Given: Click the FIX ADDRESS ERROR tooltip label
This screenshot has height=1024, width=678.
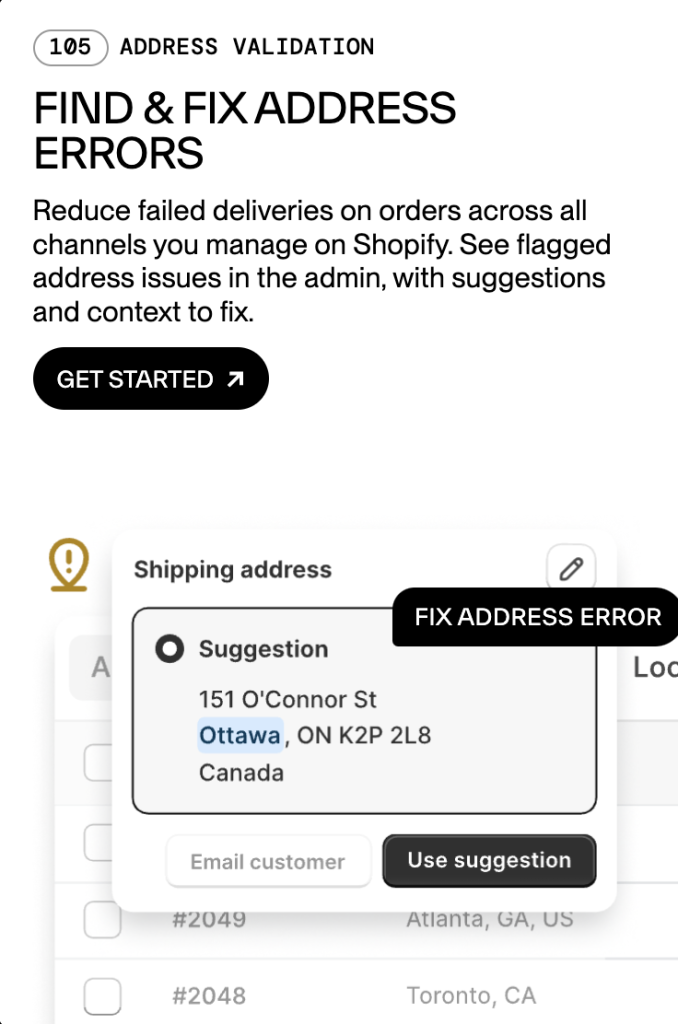Looking at the screenshot, I should point(537,616).
